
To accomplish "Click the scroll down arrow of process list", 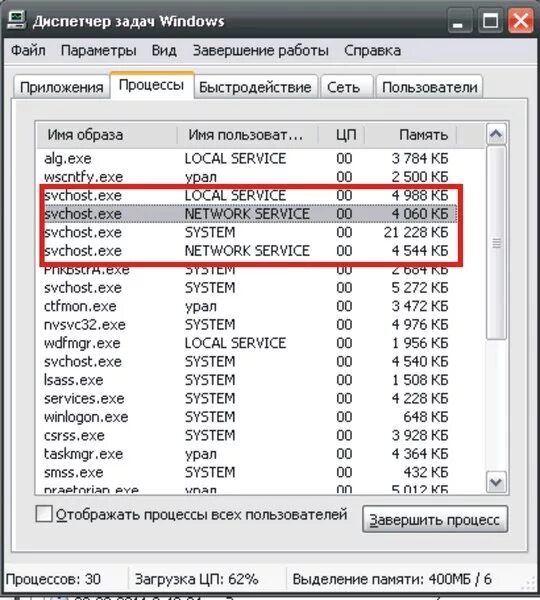I will click(x=496, y=482).
